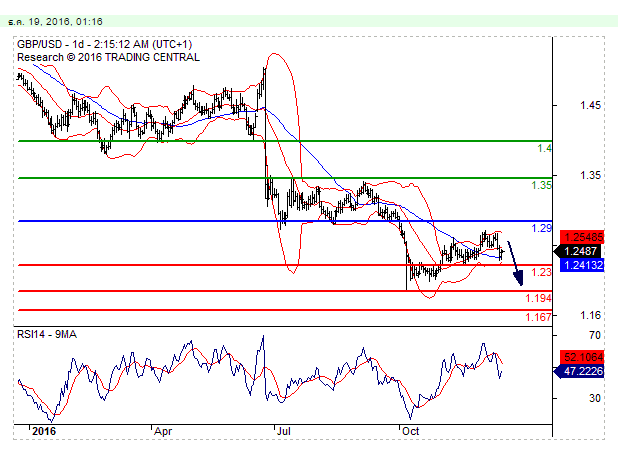
Task: Click the 'RSI14 - 9MA' indicator label
Action: click(47, 335)
